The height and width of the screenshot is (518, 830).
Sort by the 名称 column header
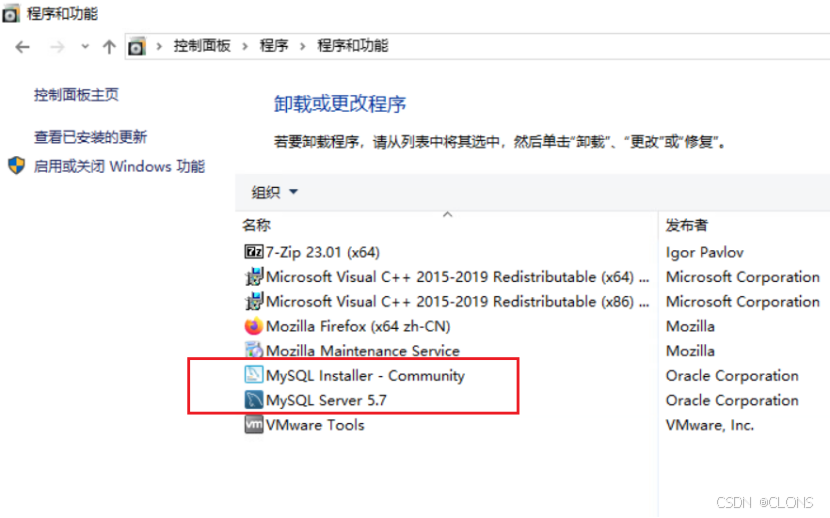[257, 225]
